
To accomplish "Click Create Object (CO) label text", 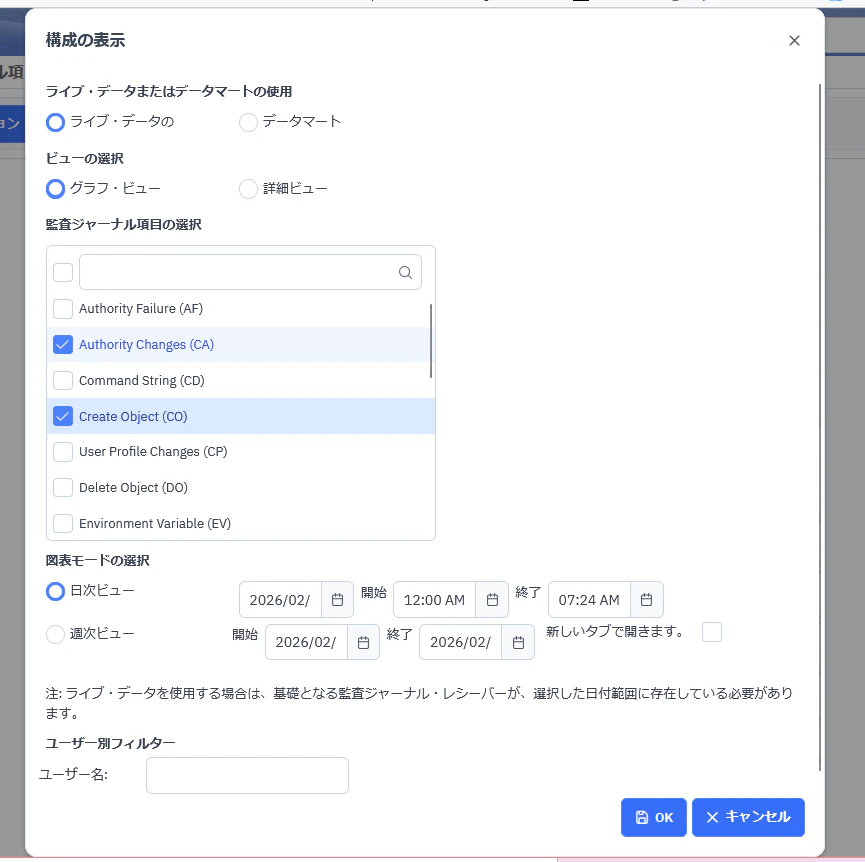I will (133, 416).
